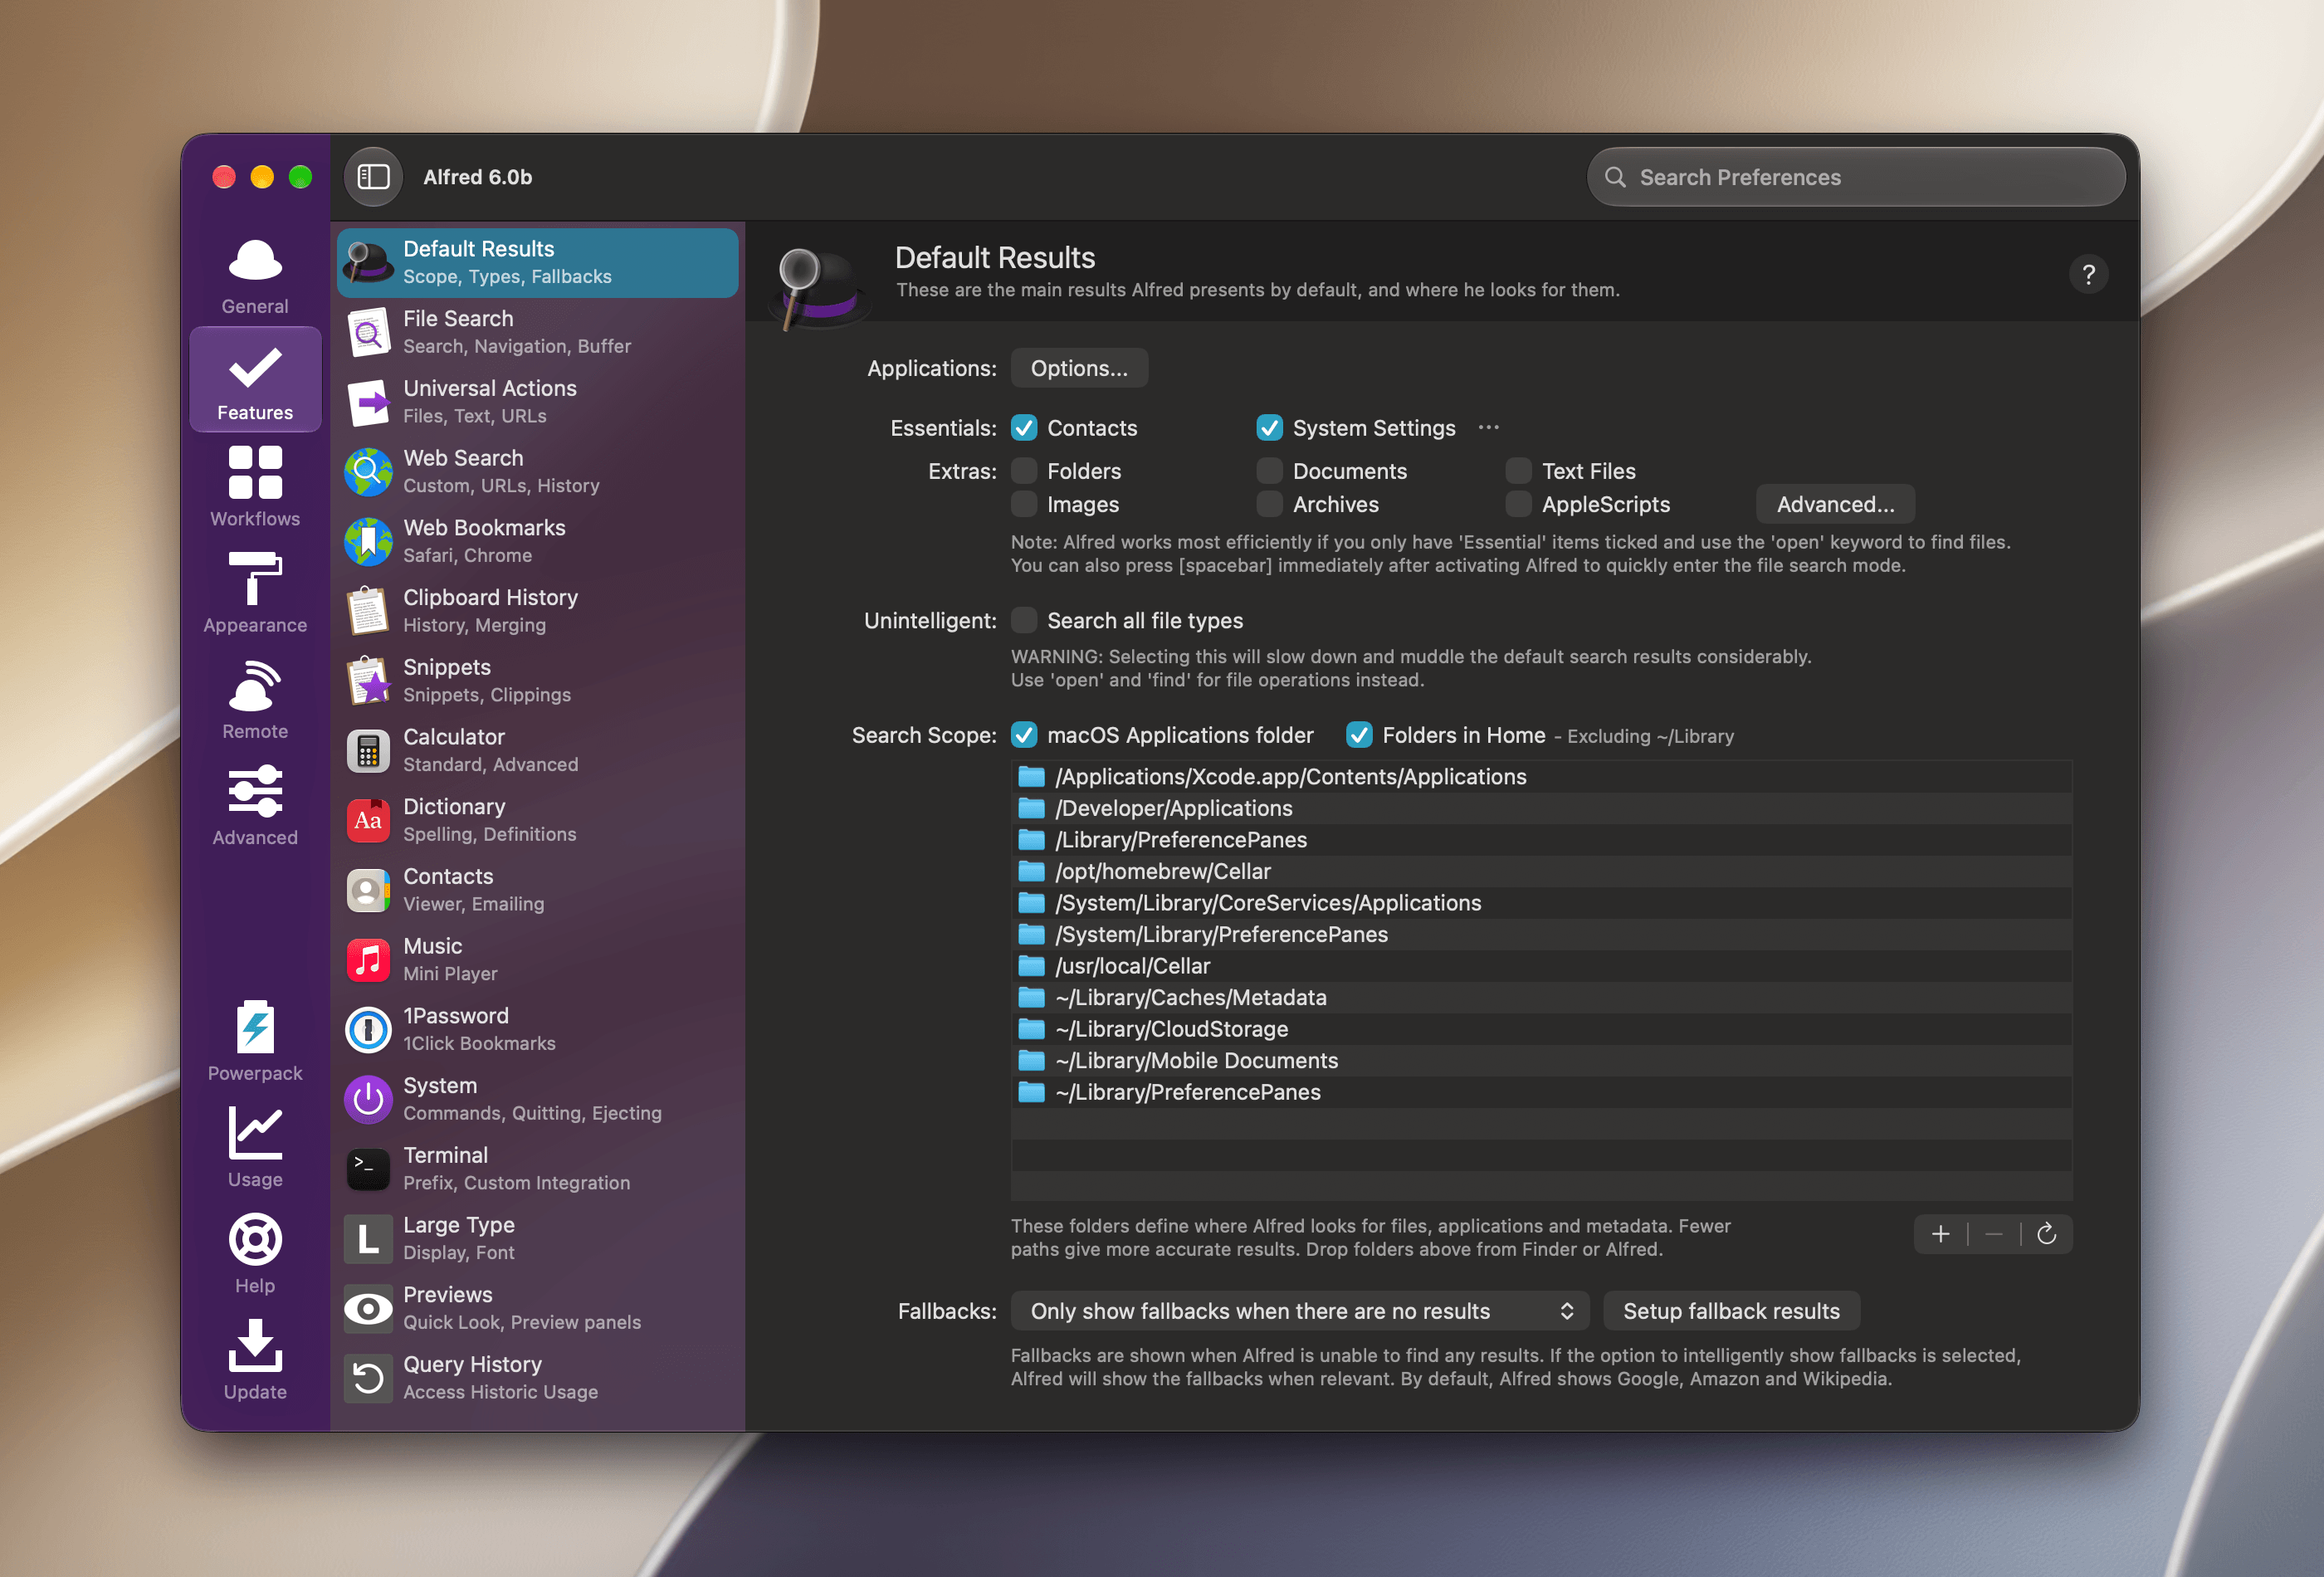The width and height of the screenshot is (2324, 1577).
Task: Enable the Images extras checkbox
Action: (x=1024, y=504)
